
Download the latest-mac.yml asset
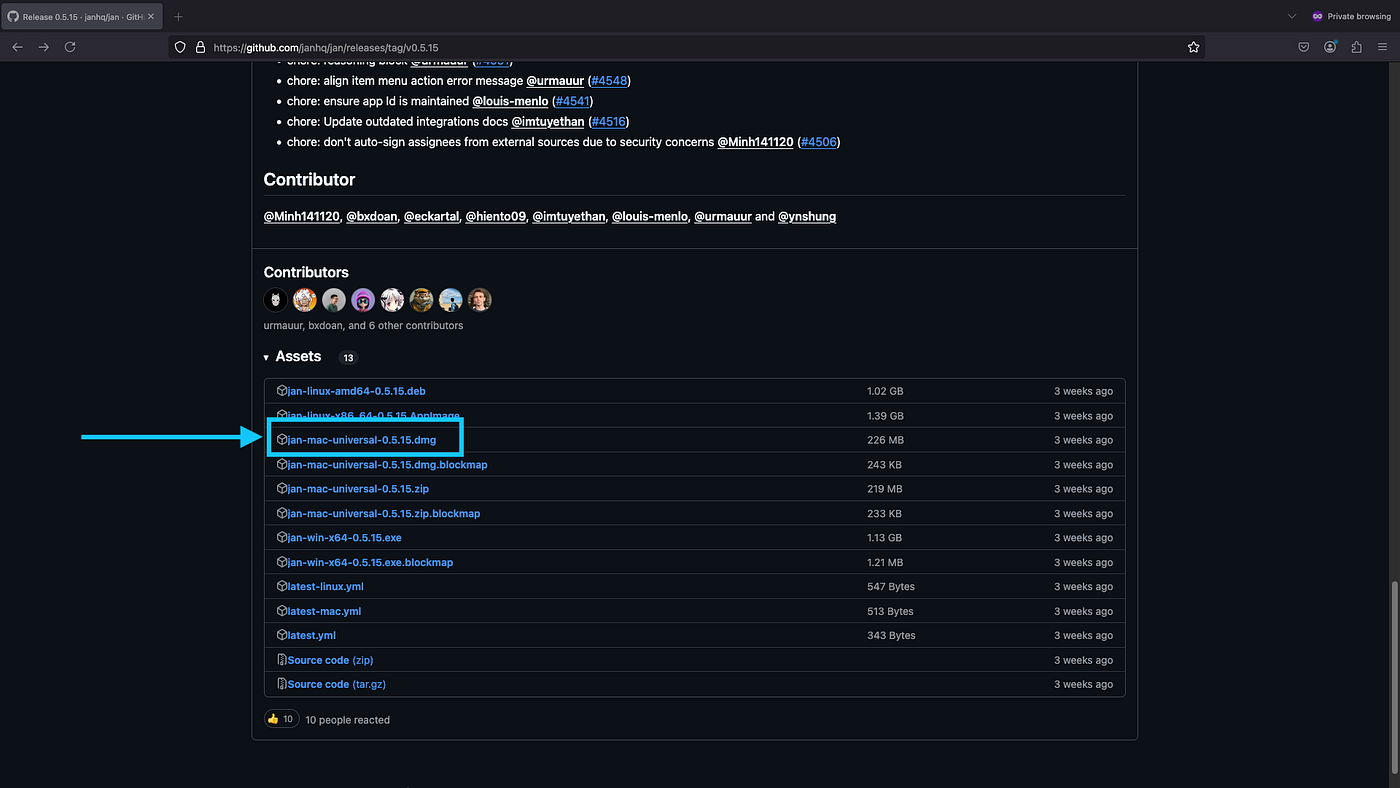[324, 611]
